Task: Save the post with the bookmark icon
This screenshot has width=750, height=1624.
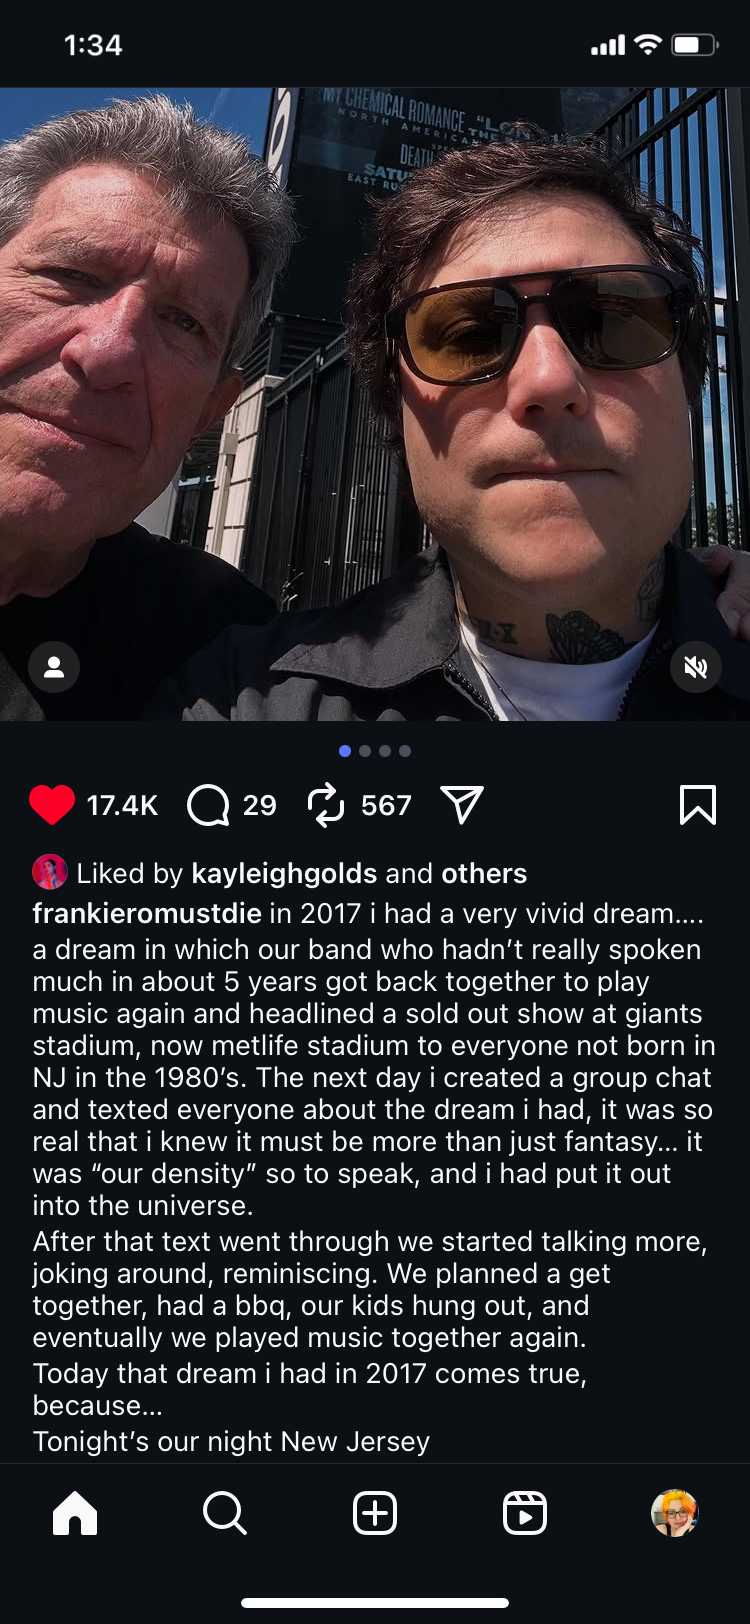Action: click(698, 805)
